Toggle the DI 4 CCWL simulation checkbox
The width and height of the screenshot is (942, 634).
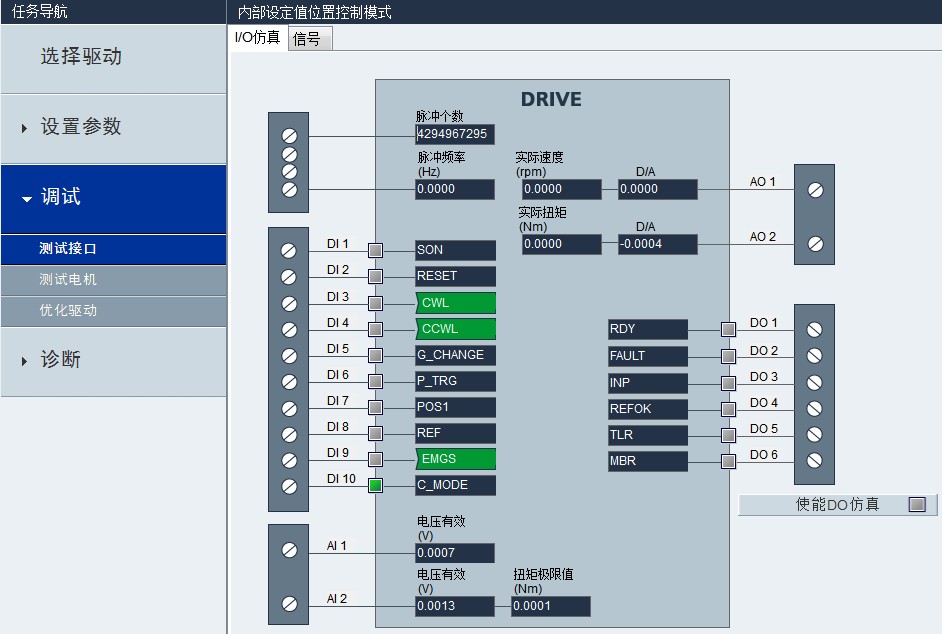point(375,329)
